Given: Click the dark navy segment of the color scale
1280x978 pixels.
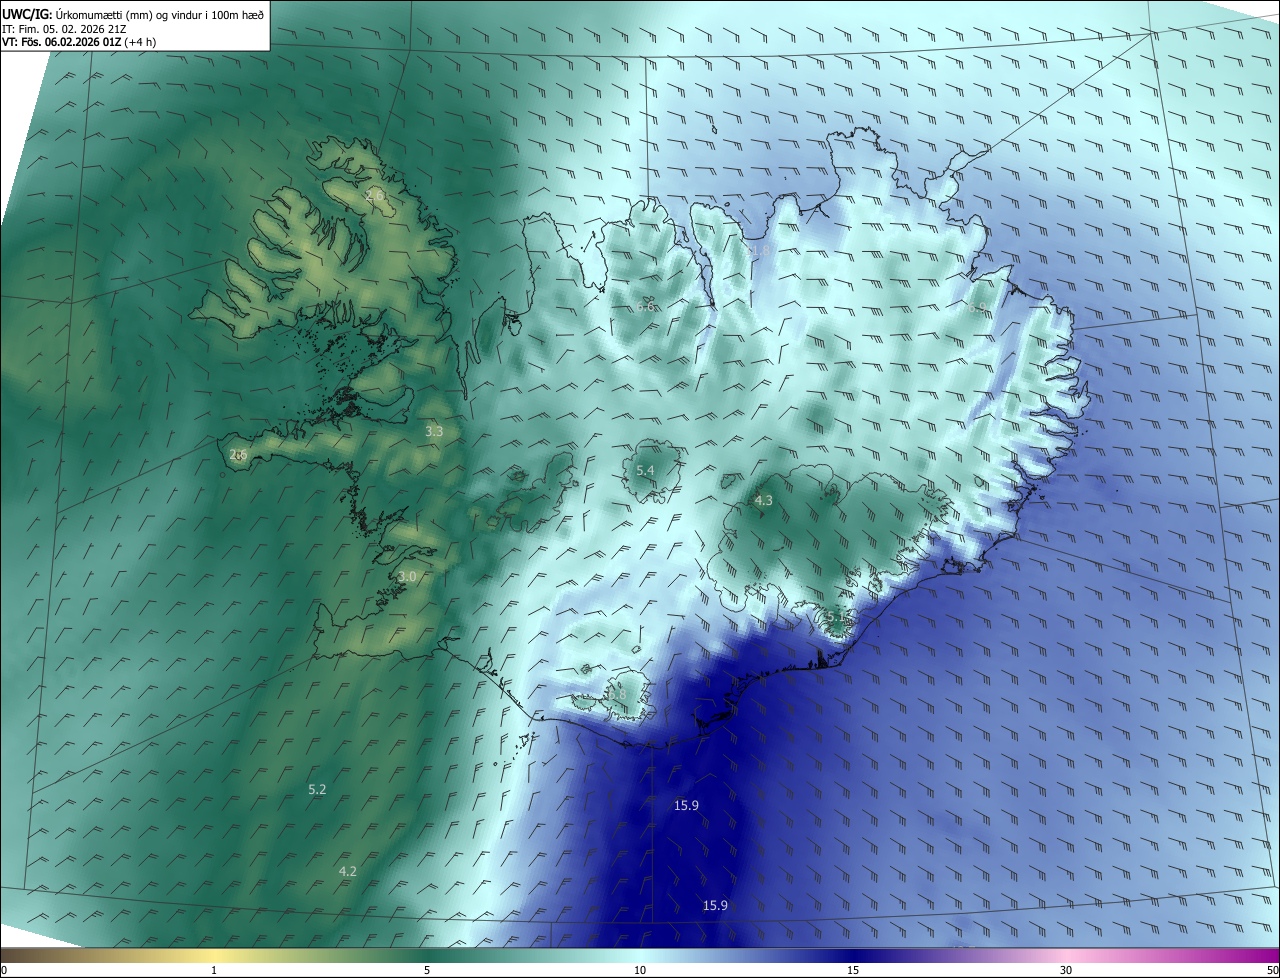Looking at the screenshot, I should (853, 955).
